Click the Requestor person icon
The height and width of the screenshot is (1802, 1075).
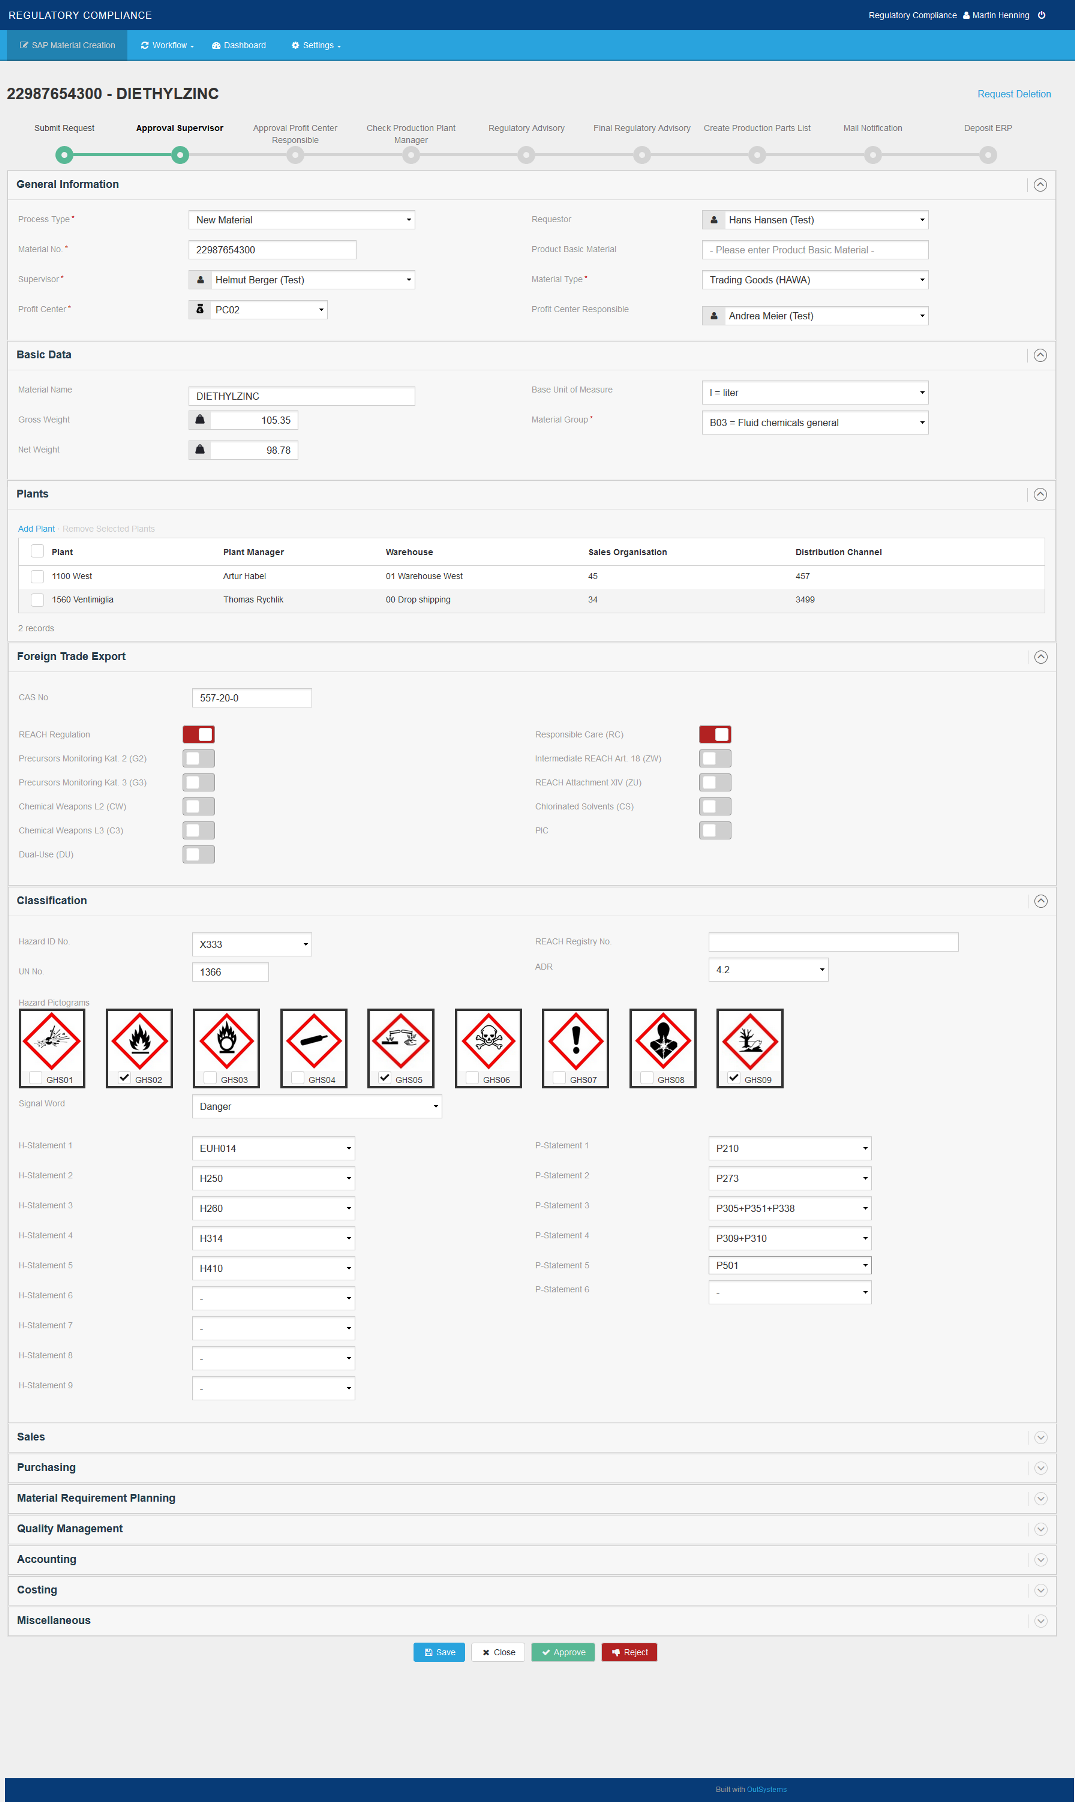[x=714, y=220]
